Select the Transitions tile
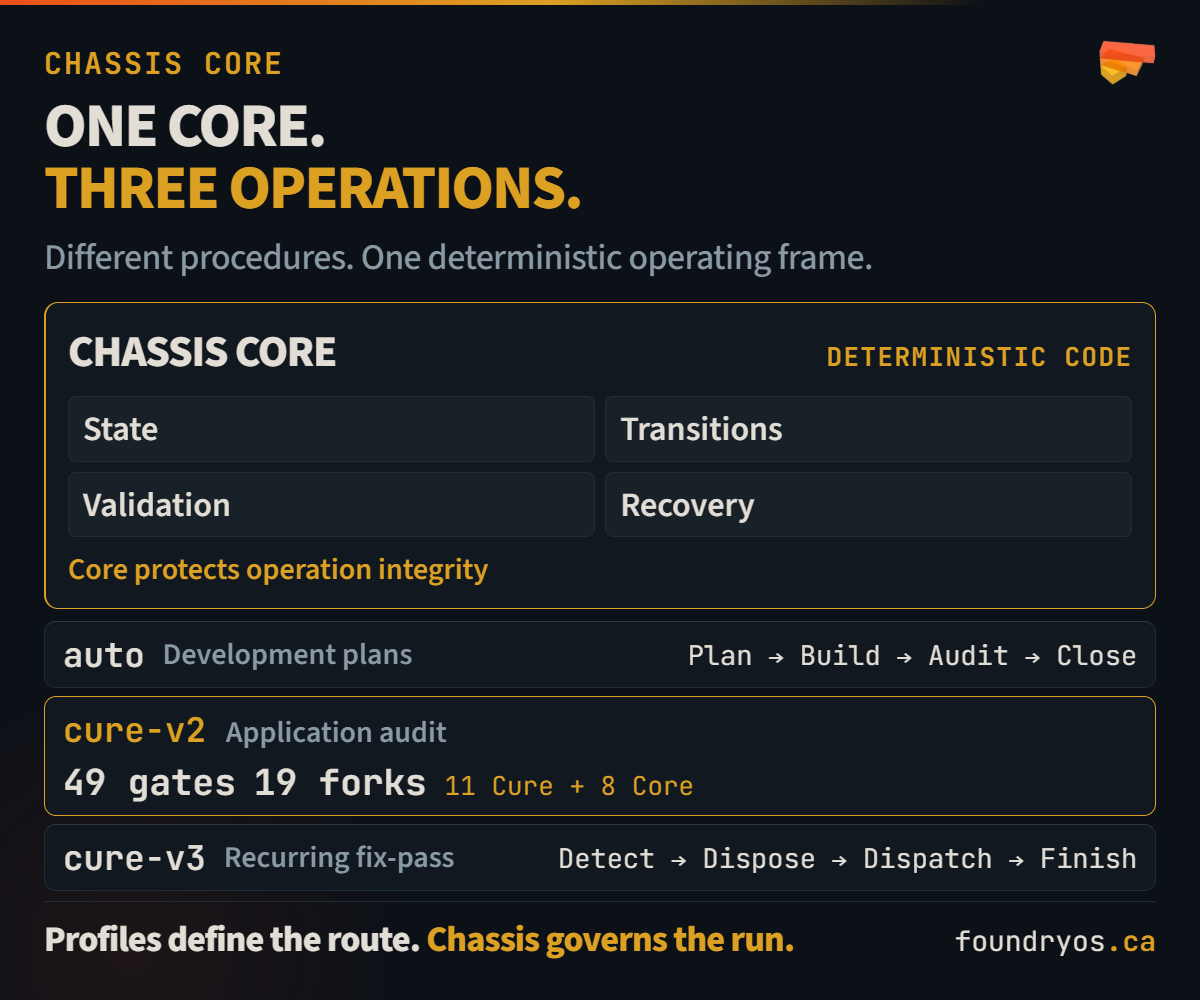1200x1000 pixels. (868, 429)
